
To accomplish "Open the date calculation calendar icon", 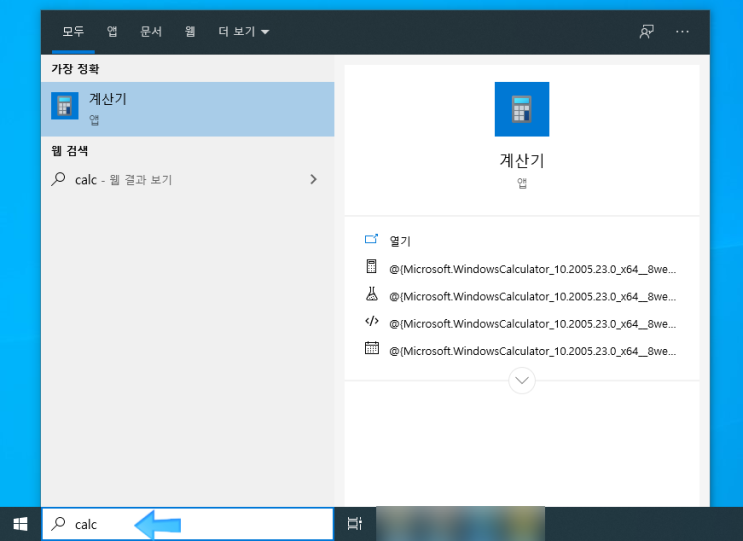I will (372, 348).
